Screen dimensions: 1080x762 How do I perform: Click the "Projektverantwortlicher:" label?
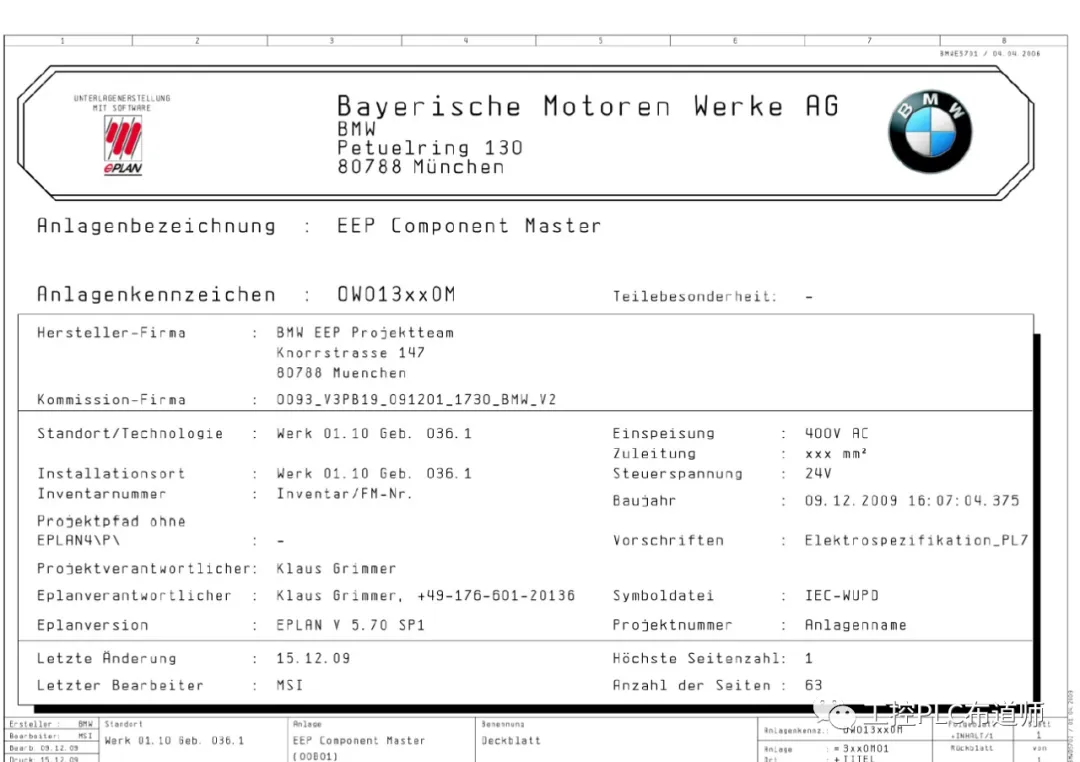click(x=147, y=568)
